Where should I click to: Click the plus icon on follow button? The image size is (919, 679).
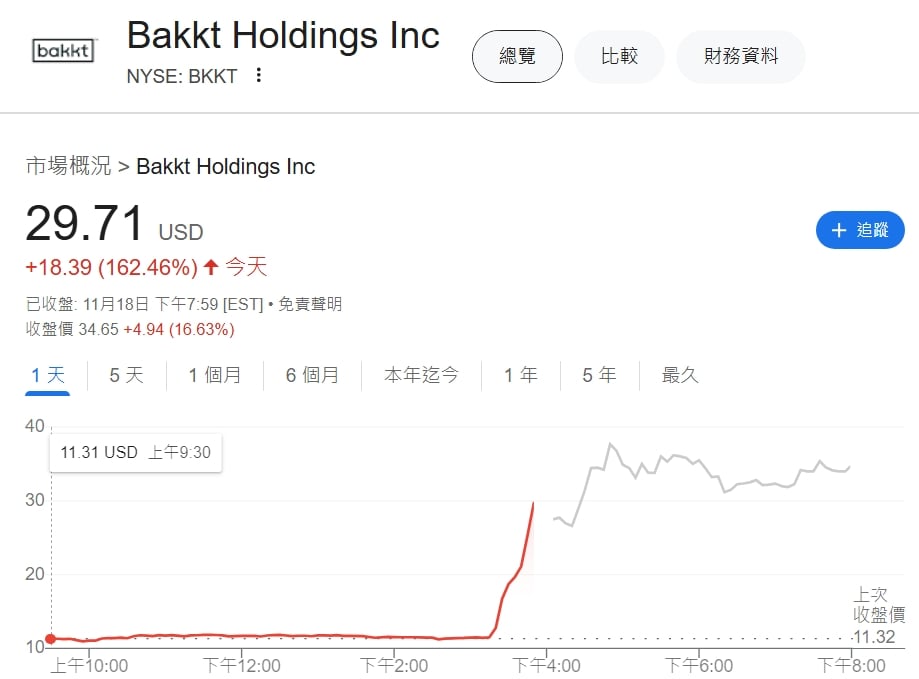coord(838,230)
